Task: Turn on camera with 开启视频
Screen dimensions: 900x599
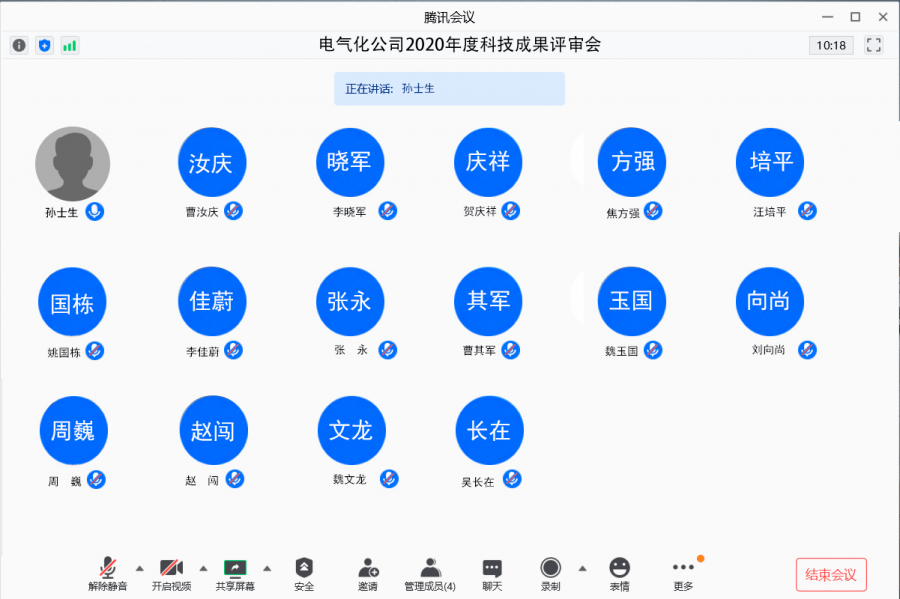Action: (171, 574)
